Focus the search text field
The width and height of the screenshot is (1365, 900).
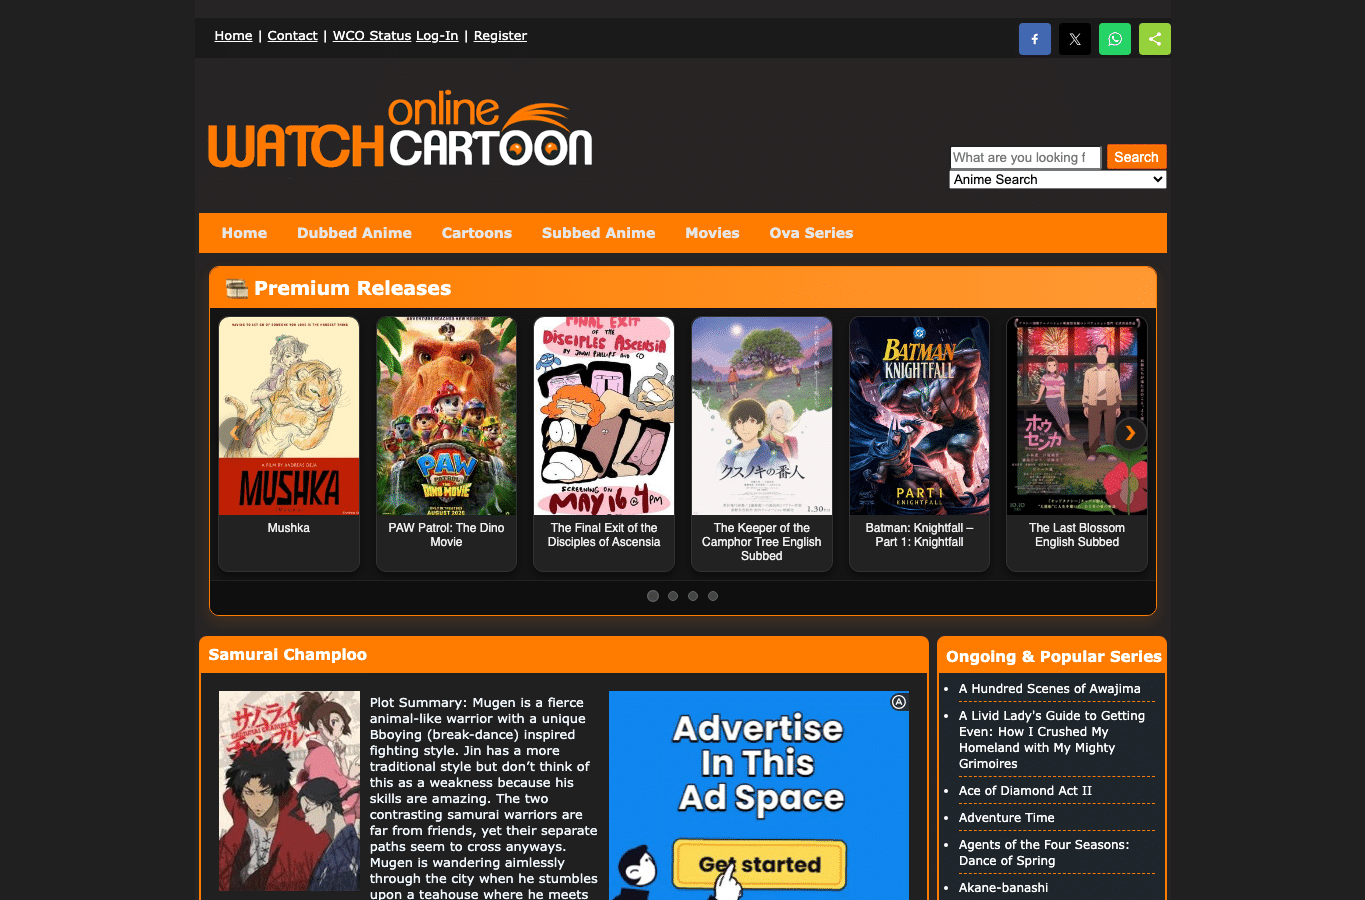pos(1025,157)
